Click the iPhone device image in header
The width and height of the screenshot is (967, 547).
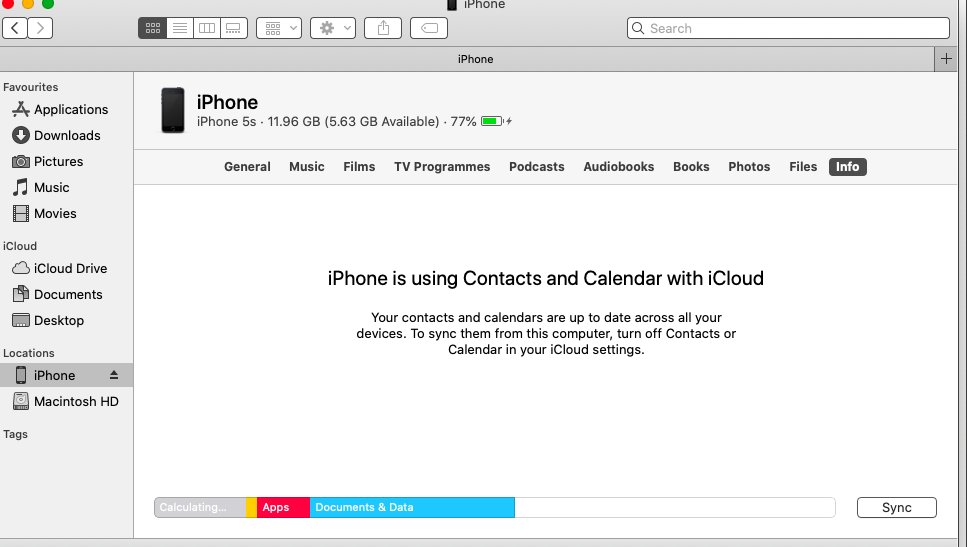pos(173,110)
